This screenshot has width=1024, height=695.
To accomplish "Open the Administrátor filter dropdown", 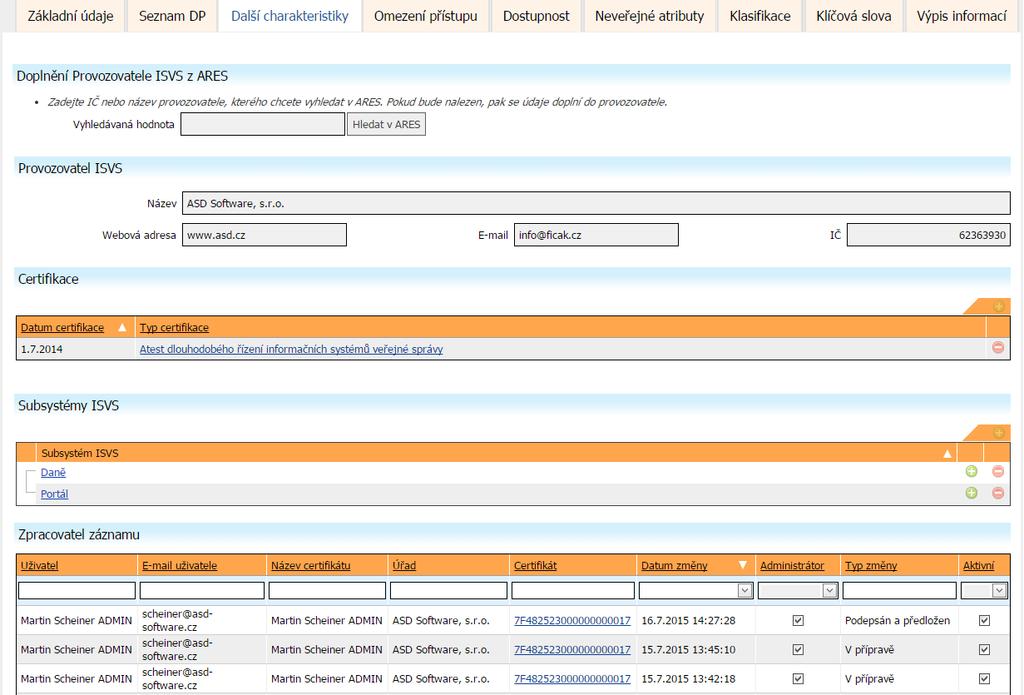I will coord(829,590).
